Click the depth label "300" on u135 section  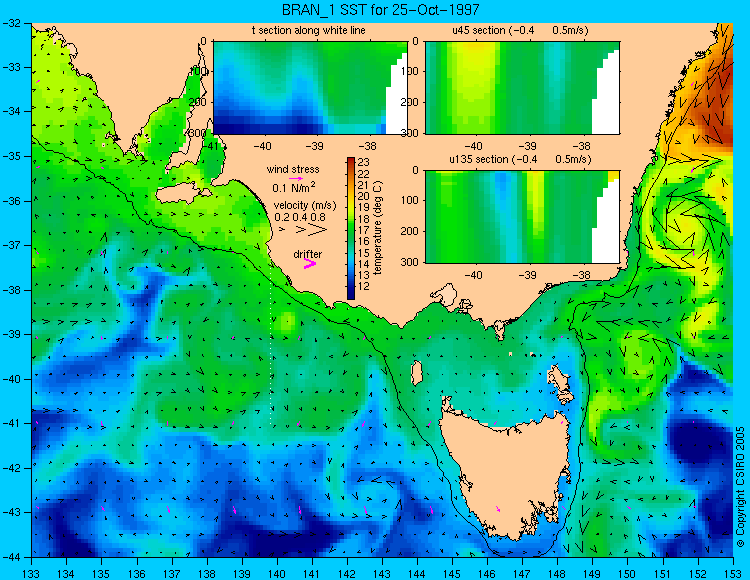409,262
